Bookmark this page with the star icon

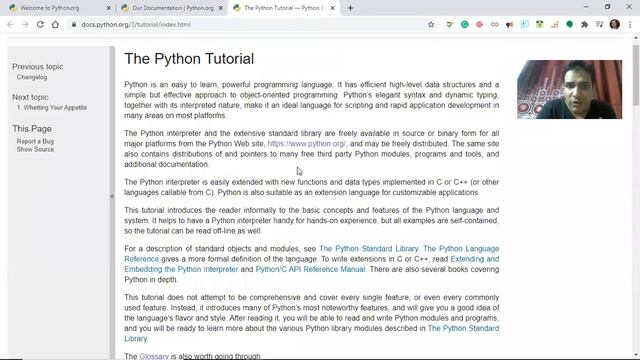[x=431, y=24]
